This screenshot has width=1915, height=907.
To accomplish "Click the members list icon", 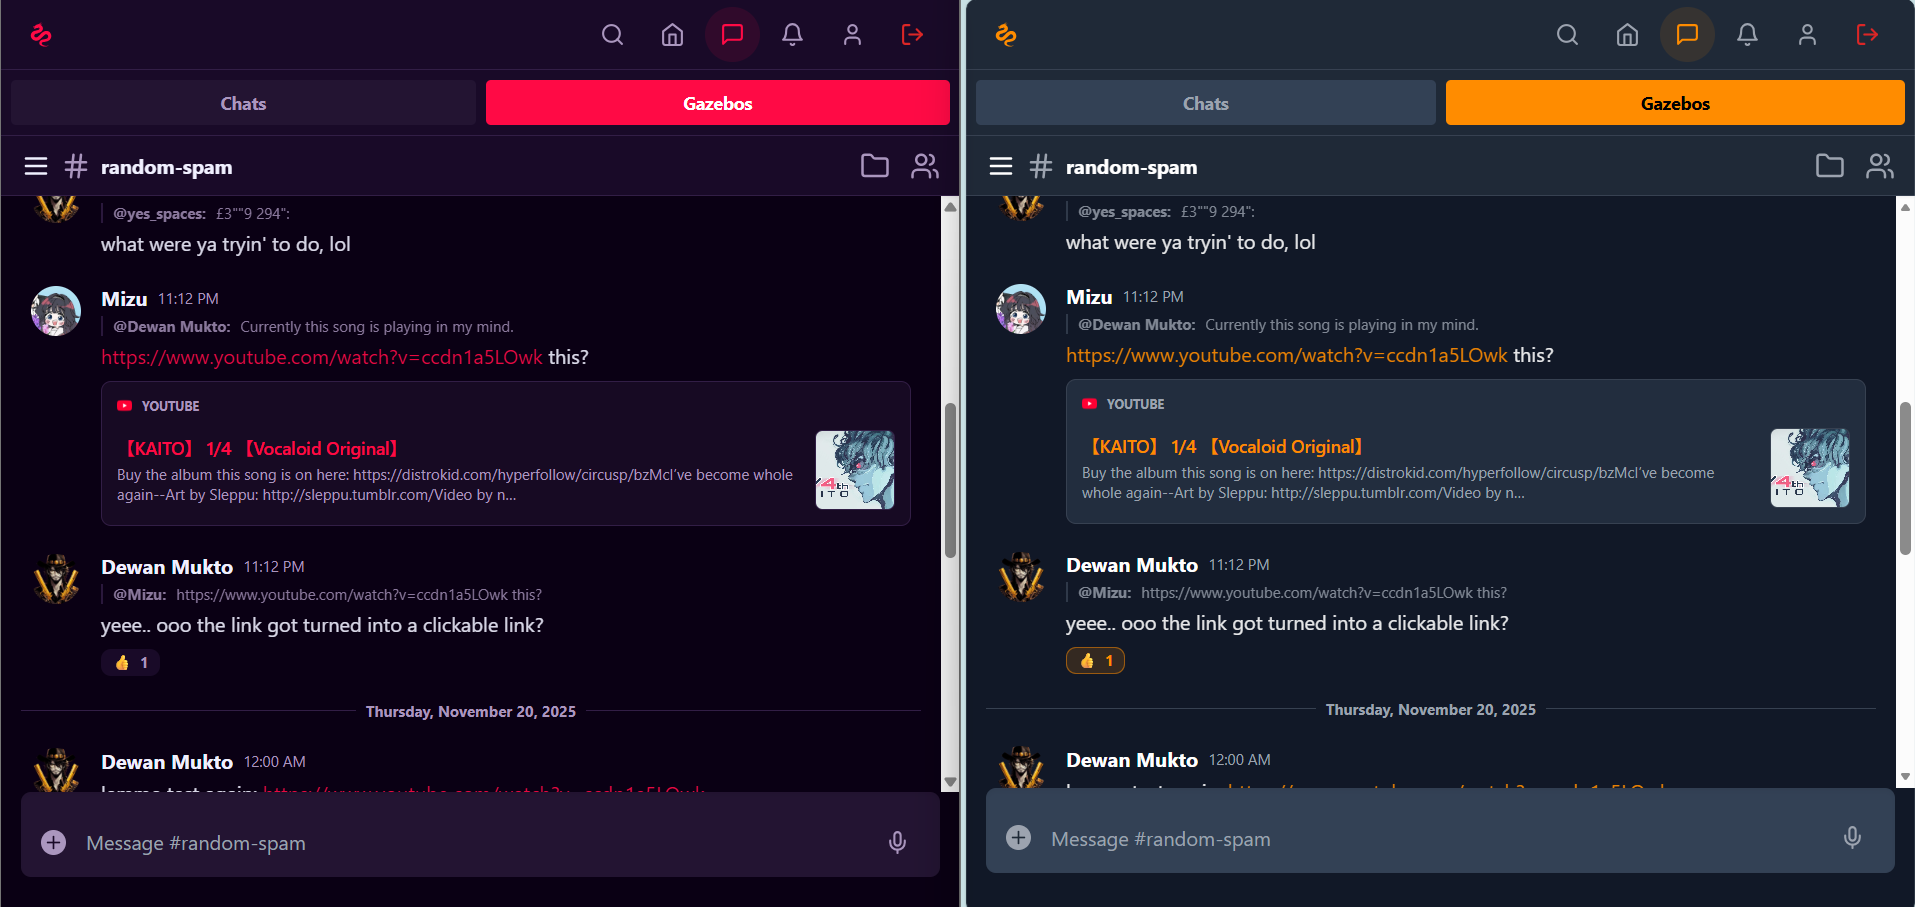I will 924,166.
